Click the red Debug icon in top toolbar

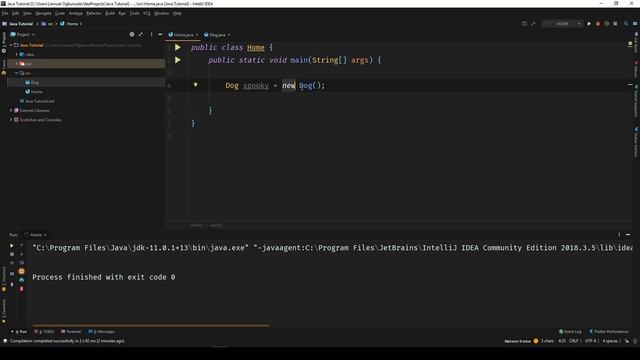[598, 24]
